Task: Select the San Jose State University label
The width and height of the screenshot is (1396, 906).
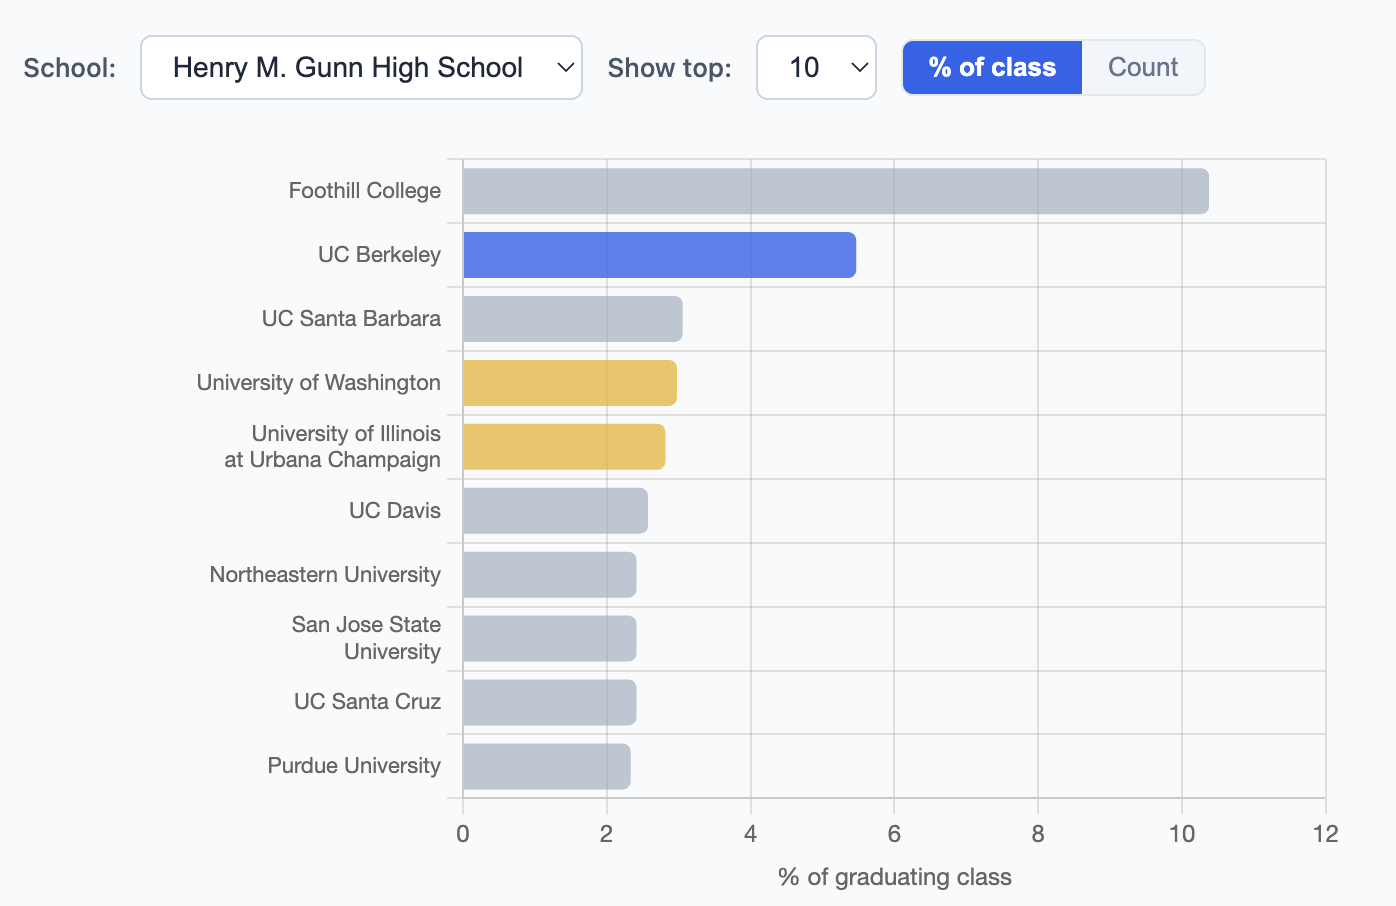Action: click(366, 637)
